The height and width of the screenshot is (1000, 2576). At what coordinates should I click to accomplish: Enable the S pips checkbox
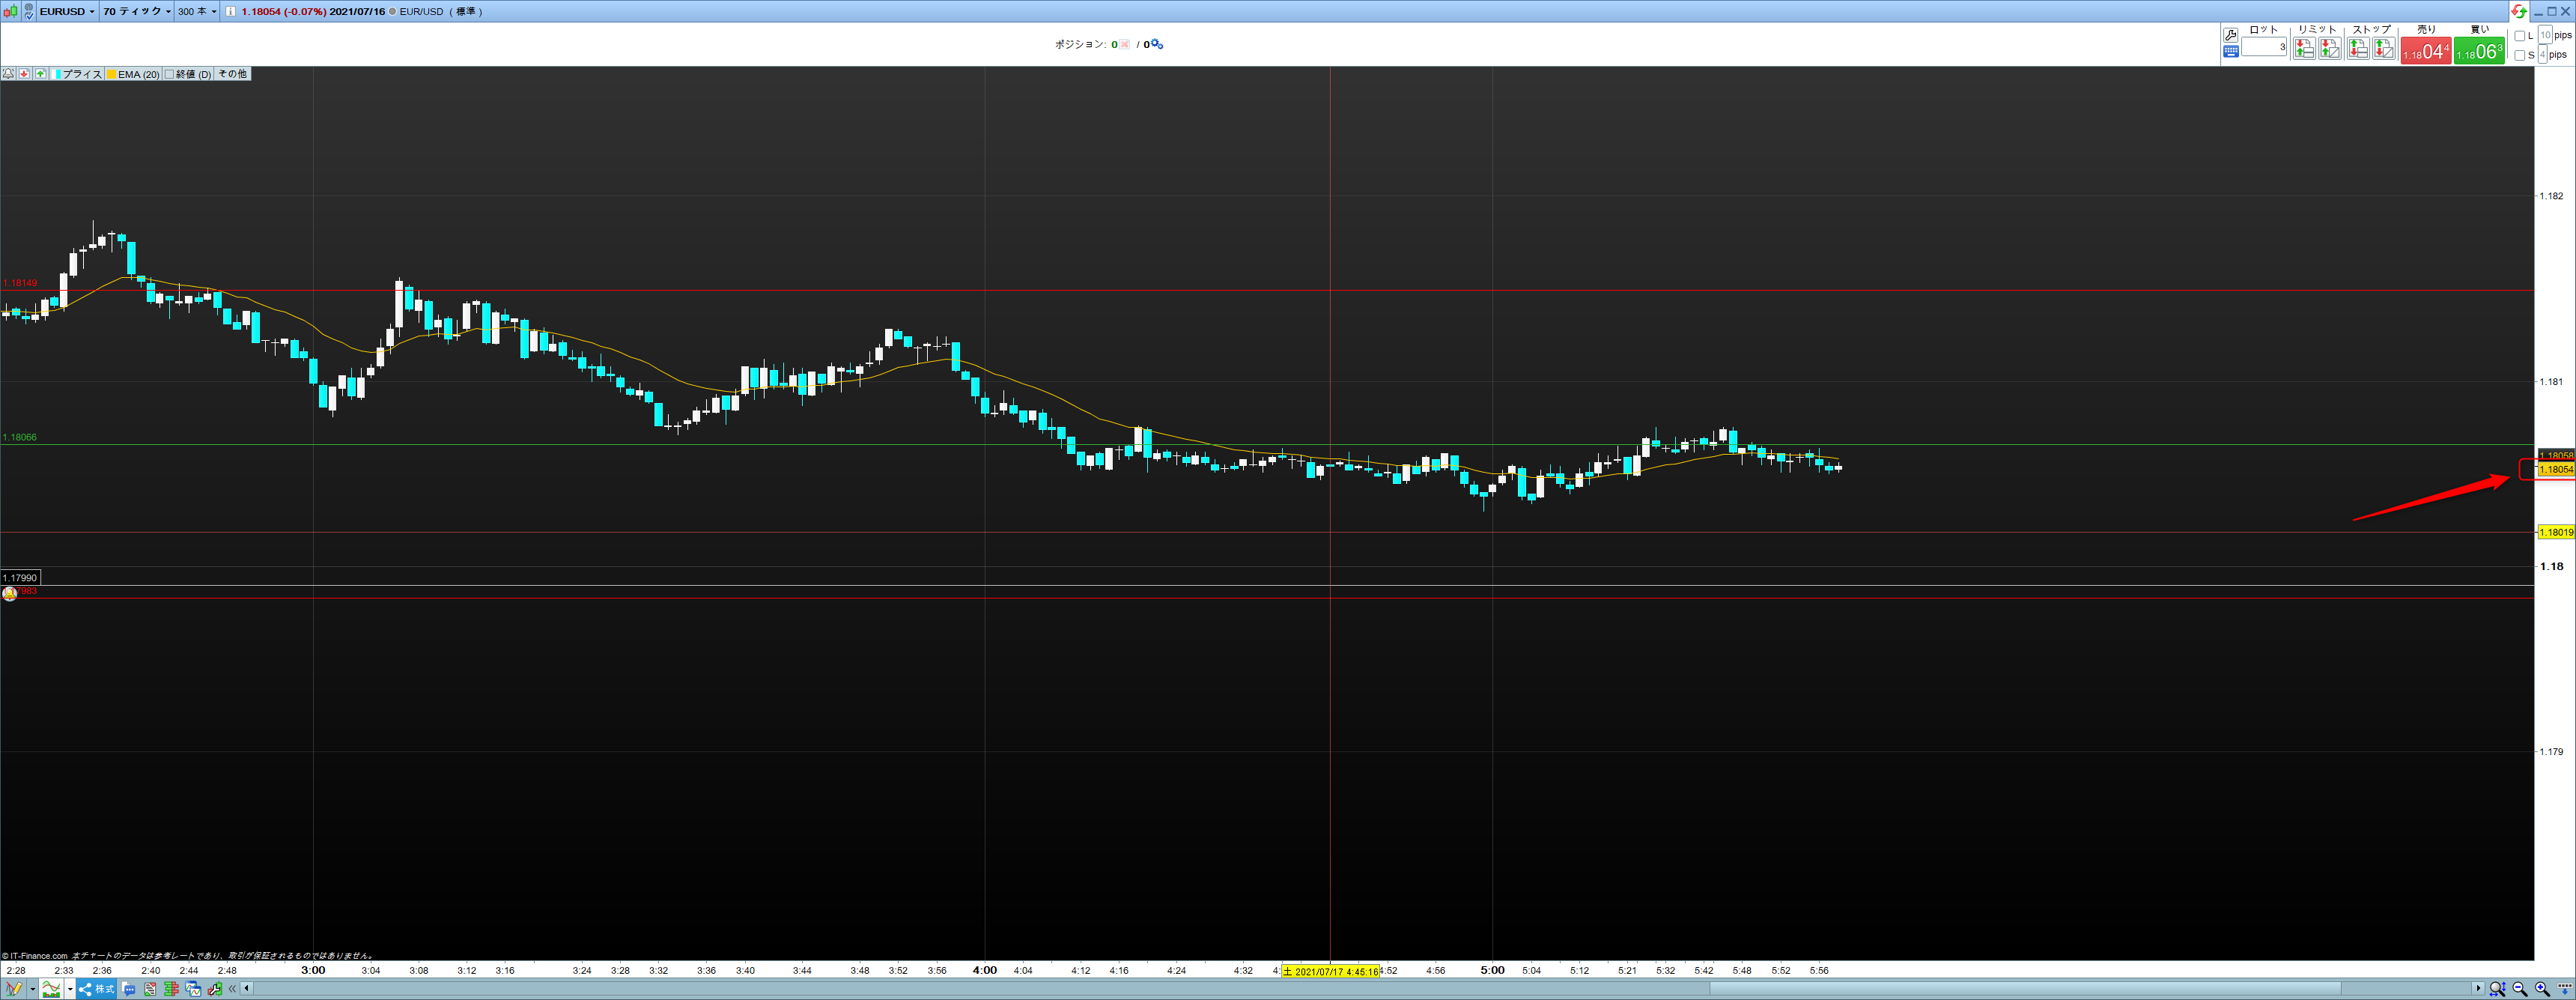[2519, 55]
